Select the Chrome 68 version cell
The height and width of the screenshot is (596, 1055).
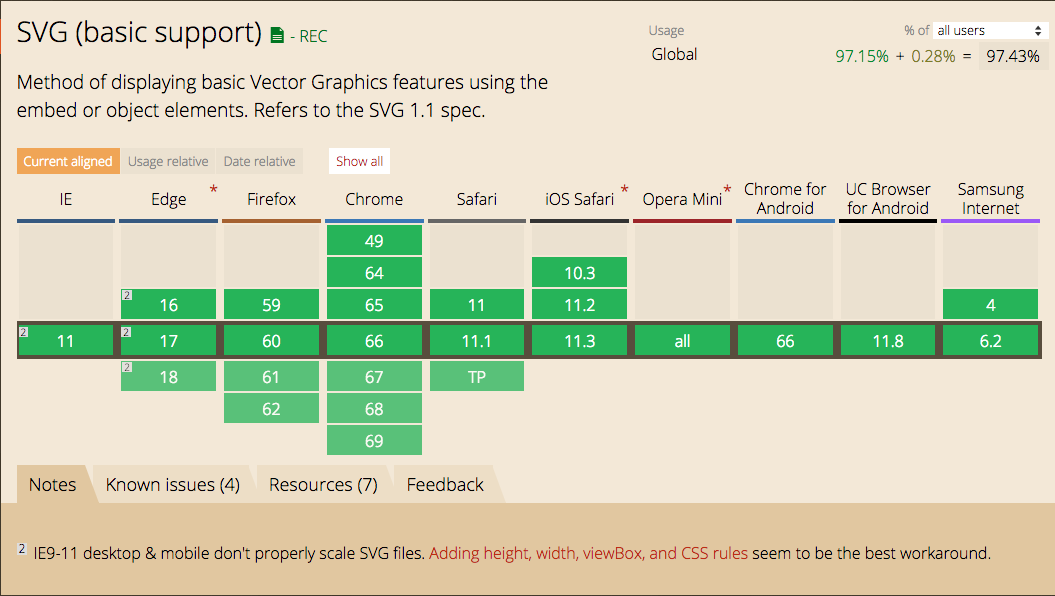click(x=374, y=408)
